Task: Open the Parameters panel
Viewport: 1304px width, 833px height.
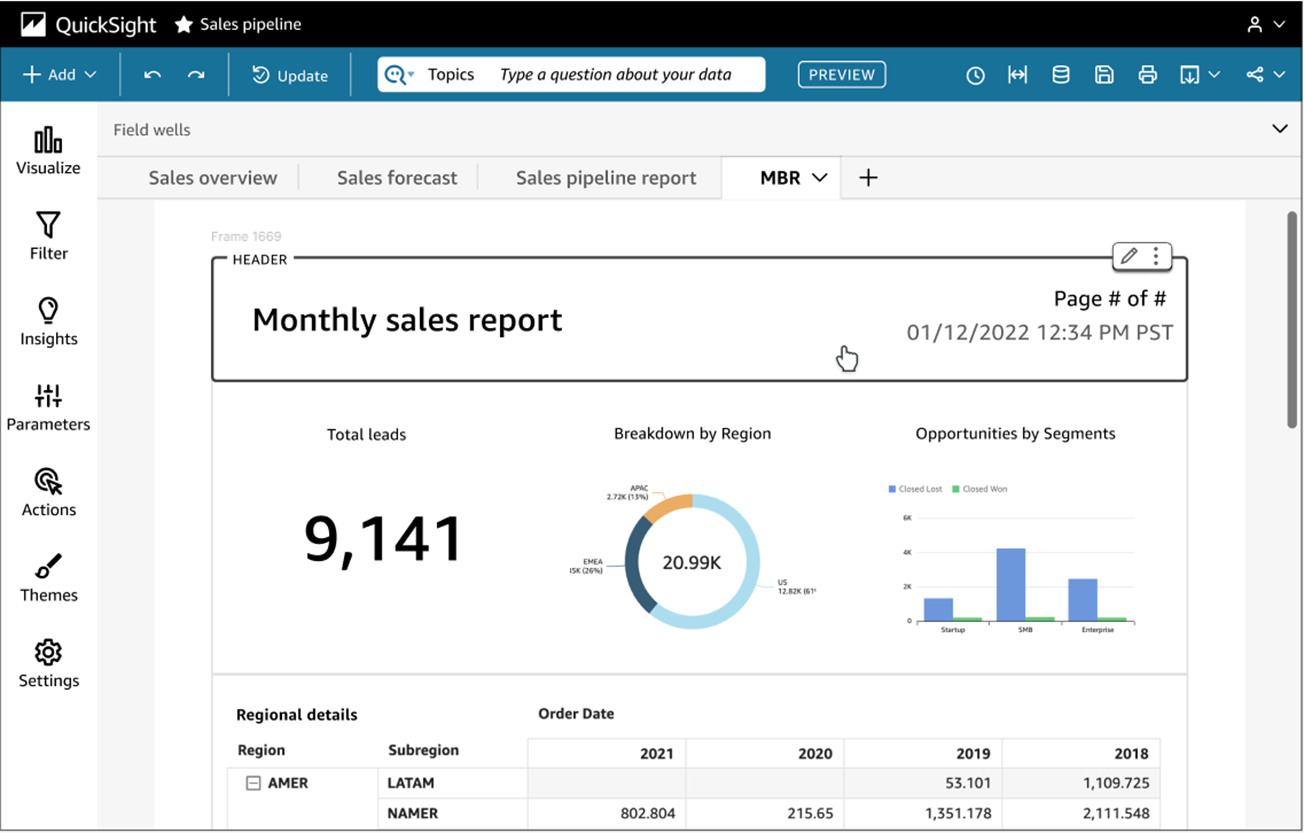Action: 48,407
